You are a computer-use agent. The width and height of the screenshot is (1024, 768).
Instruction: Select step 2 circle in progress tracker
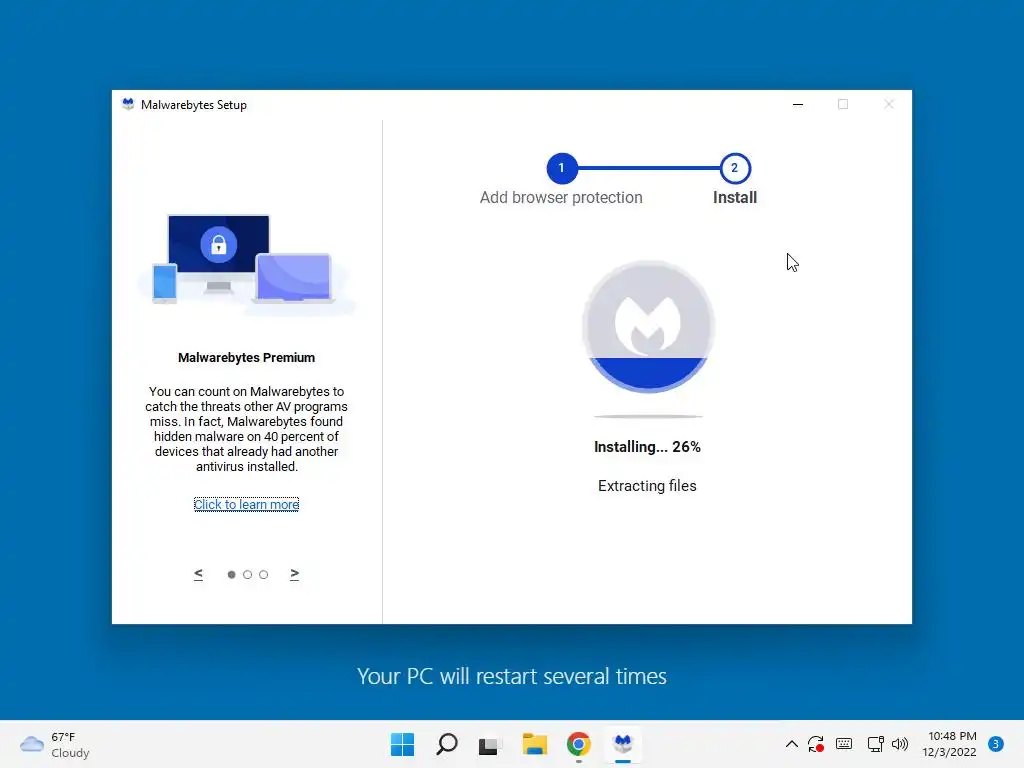click(x=735, y=168)
